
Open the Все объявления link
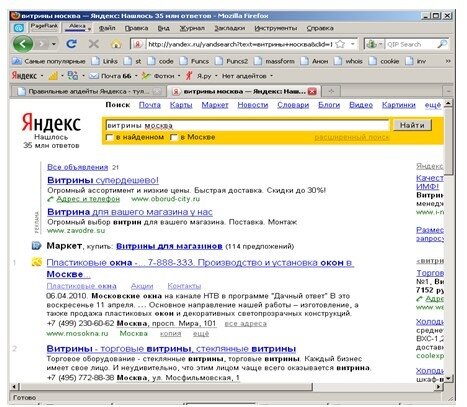tap(77, 167)
